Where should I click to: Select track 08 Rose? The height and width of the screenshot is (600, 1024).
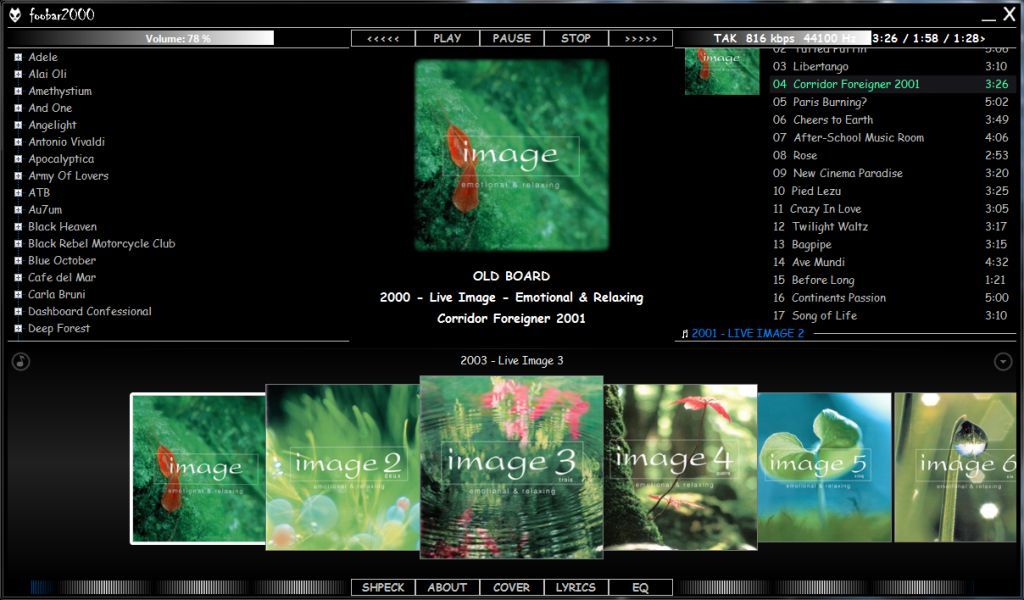pos(891,155)
